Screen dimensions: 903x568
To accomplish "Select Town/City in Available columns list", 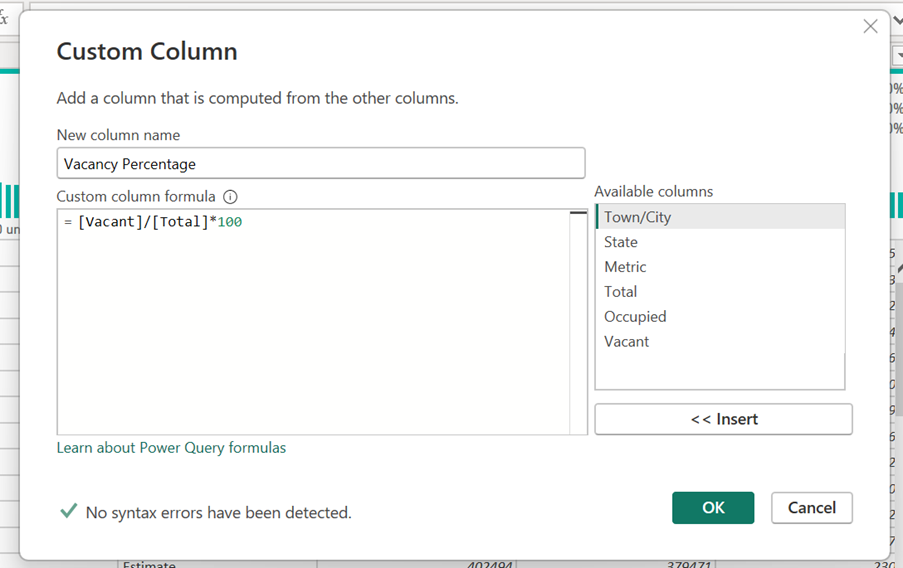I will pos(637,217).
